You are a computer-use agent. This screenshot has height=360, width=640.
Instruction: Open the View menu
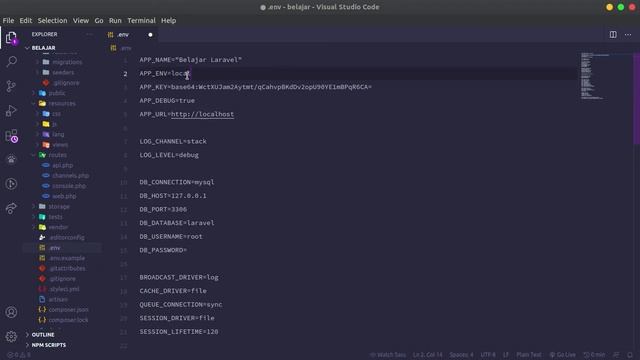(81, 20)
